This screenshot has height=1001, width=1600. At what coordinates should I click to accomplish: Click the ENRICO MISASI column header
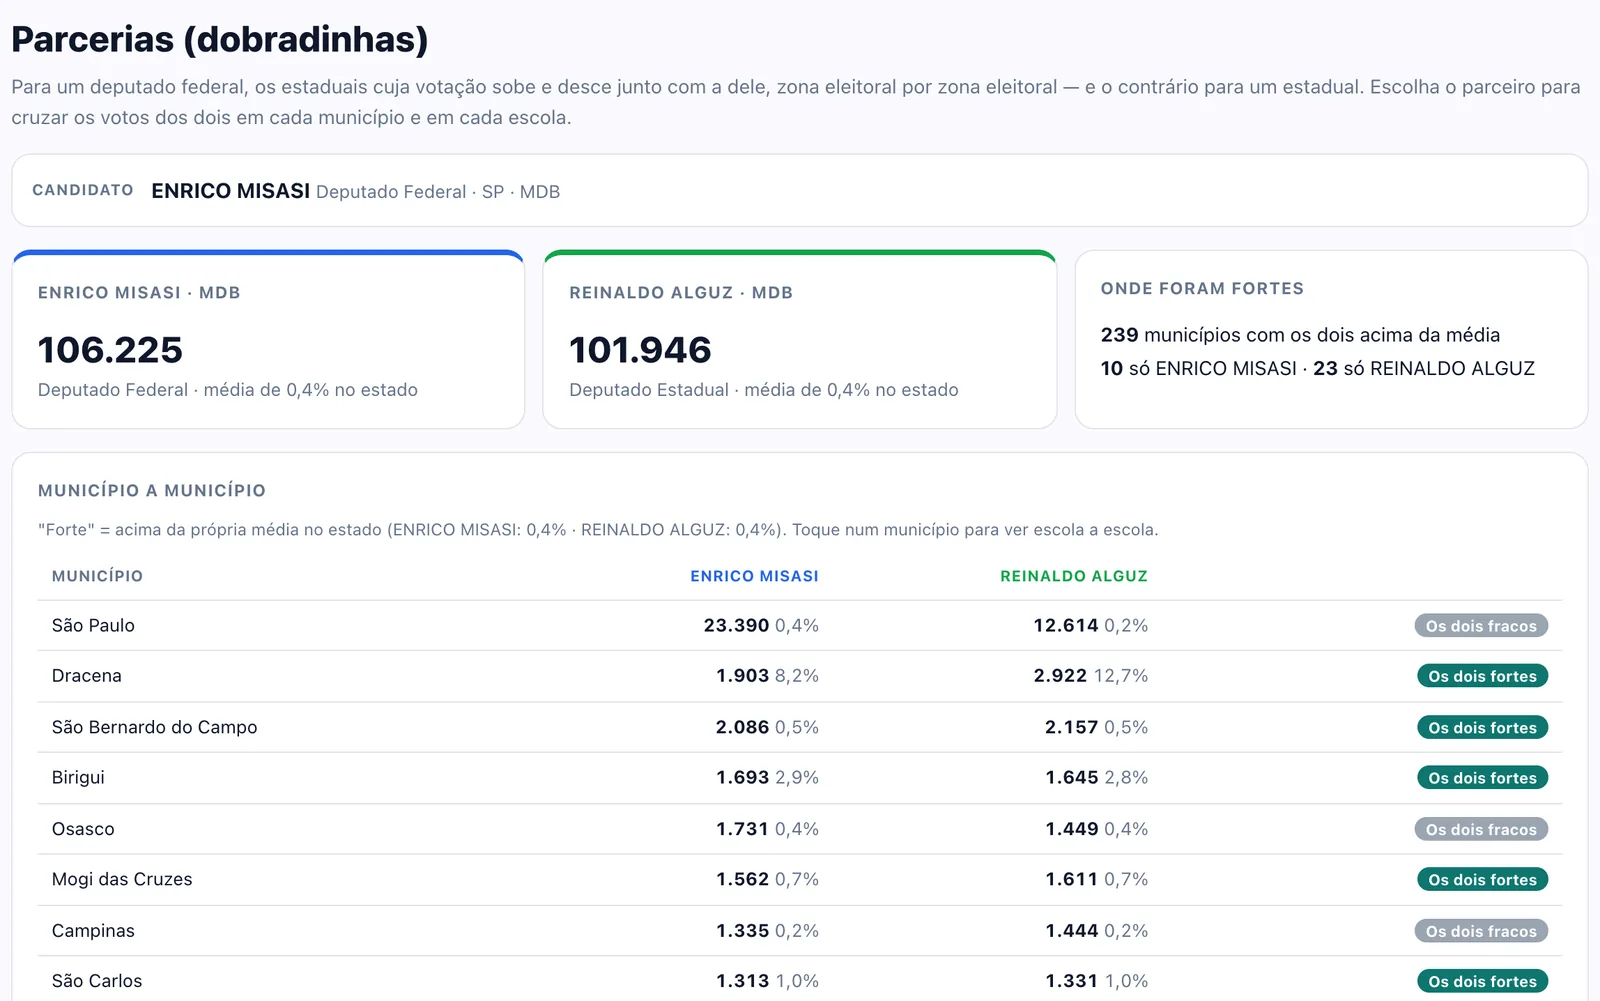(x=754, y=576)
